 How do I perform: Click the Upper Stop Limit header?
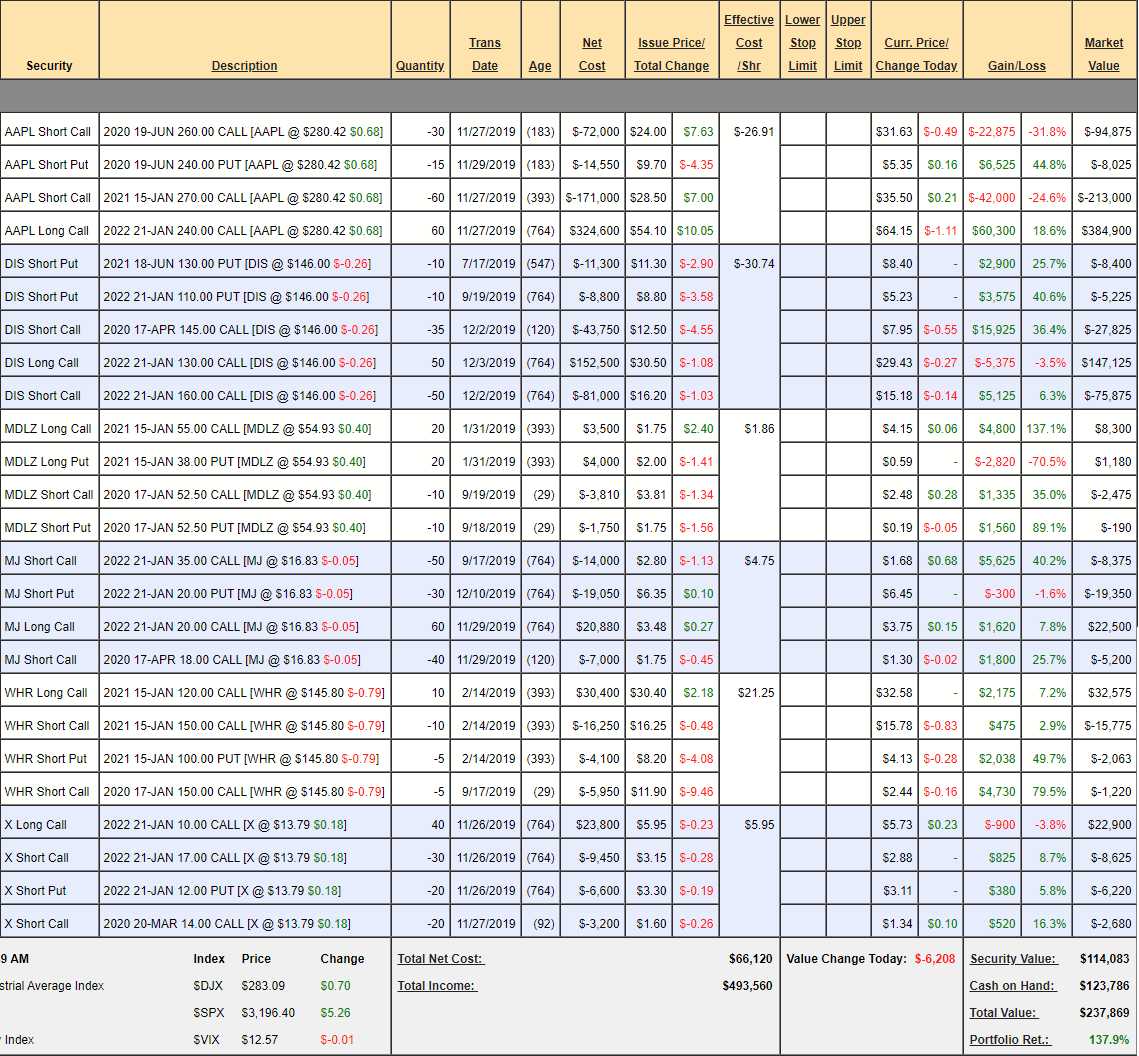coord(848,43)
